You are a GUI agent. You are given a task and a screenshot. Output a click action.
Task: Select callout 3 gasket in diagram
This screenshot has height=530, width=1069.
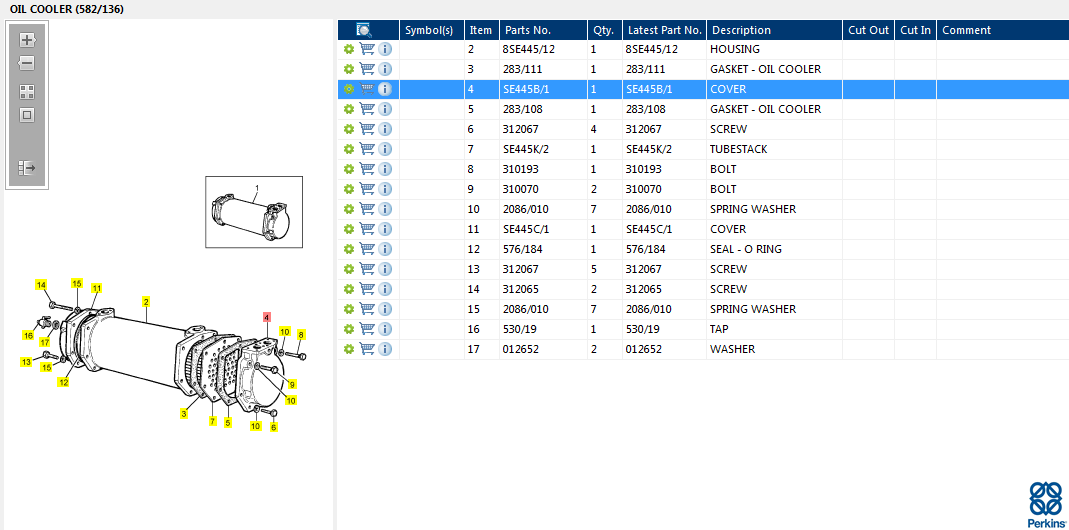183,413
